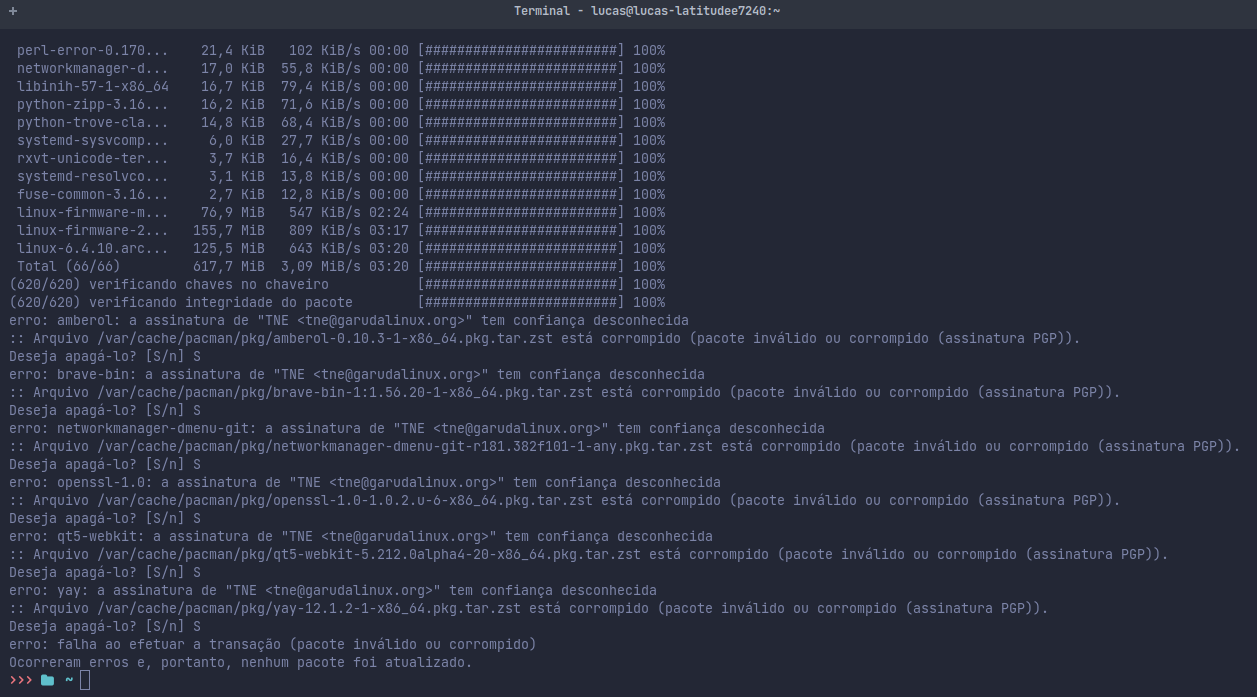The height and width of the screenshot is (697, 1257).
Task: Click the "erro: falha ao efetuar a transação" line
Action: pyautogui.click(x=273, y=644)
